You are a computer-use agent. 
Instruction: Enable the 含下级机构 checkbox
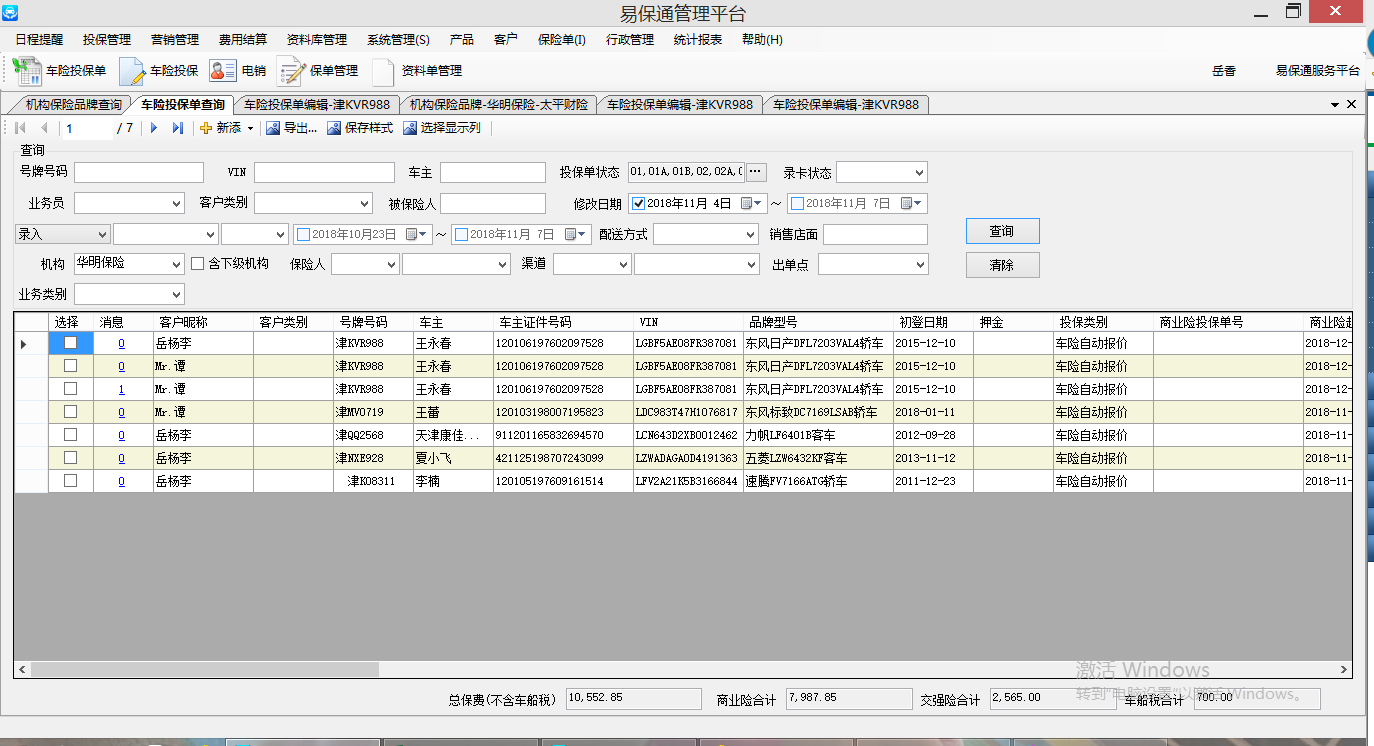tap(198, 264)
